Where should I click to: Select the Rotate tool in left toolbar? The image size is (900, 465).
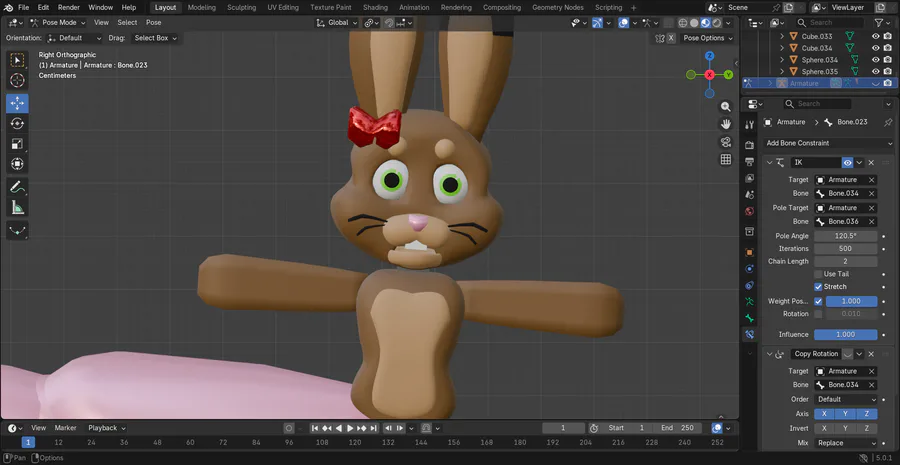[x=17, y=123]
